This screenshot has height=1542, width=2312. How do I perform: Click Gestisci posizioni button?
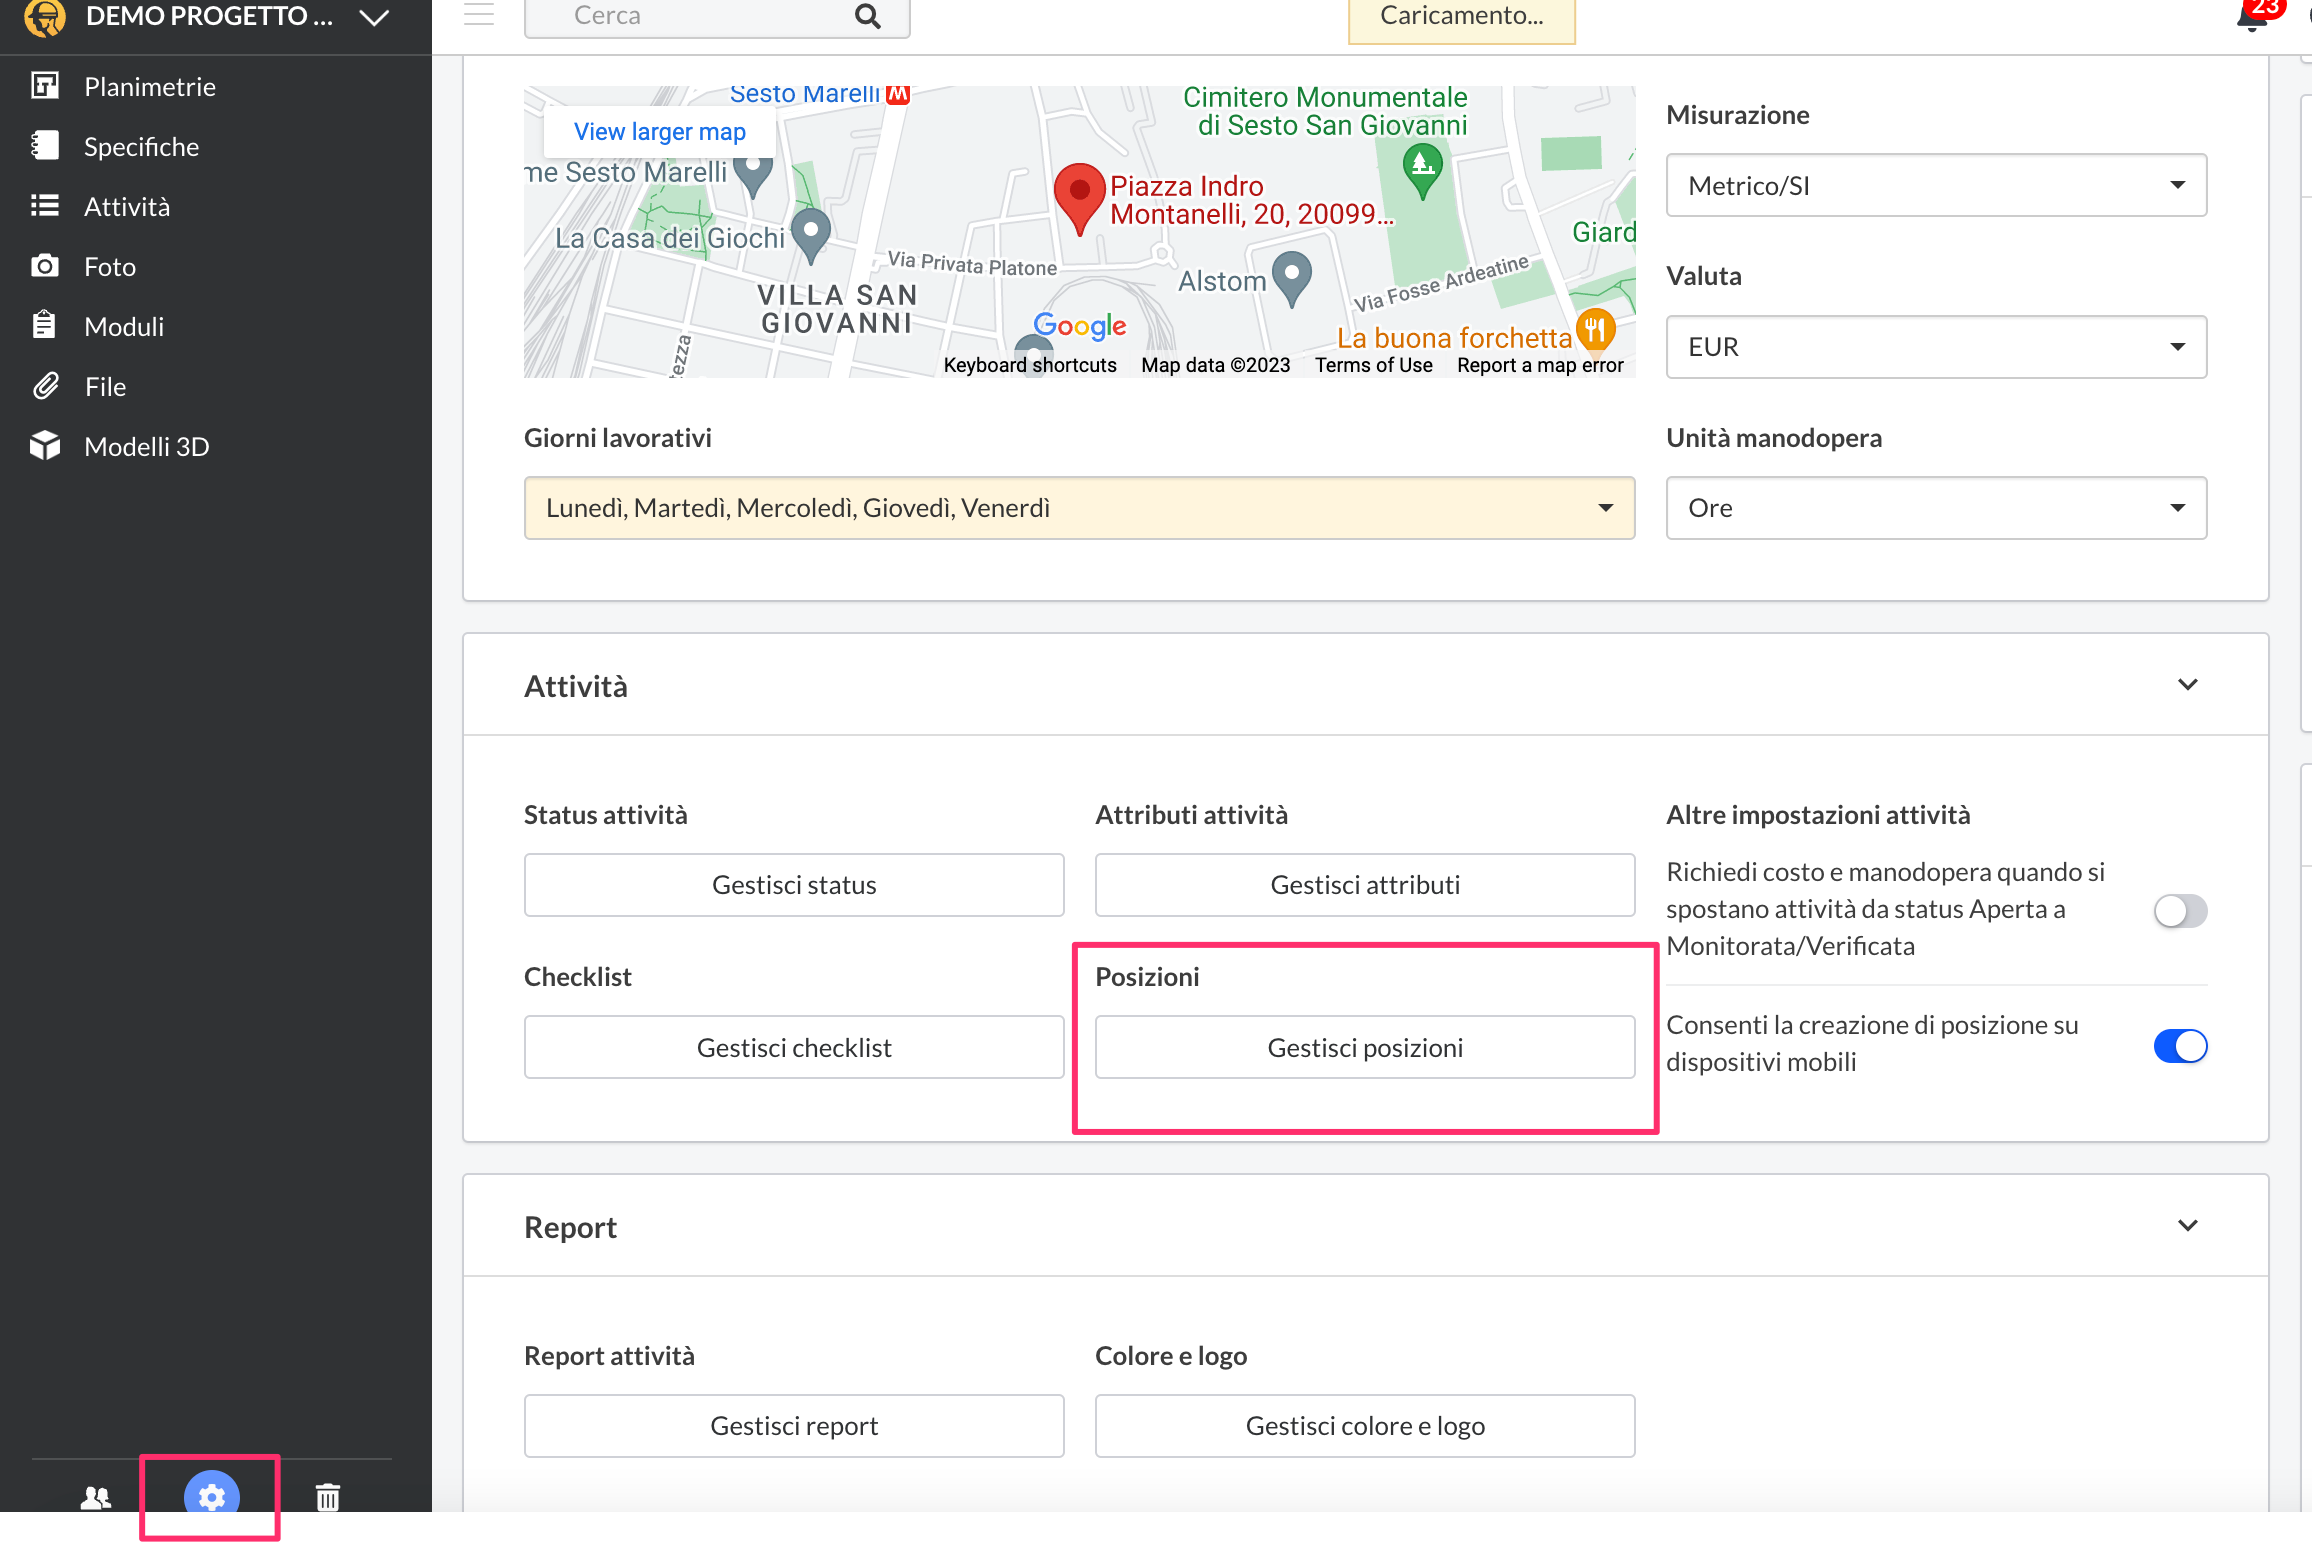click(x=1365, y=1047)
